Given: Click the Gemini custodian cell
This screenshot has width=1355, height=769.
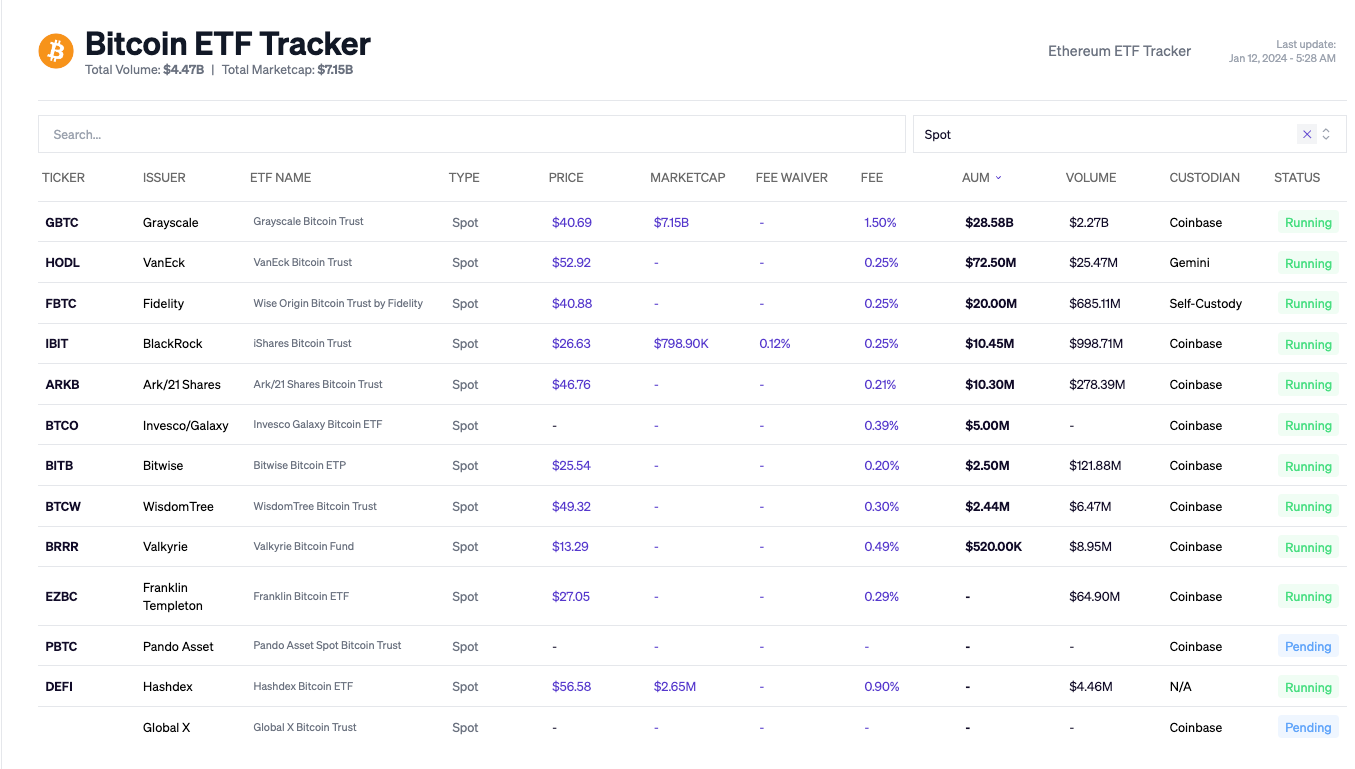Looking at the screenshot, I should [1190, 263].
